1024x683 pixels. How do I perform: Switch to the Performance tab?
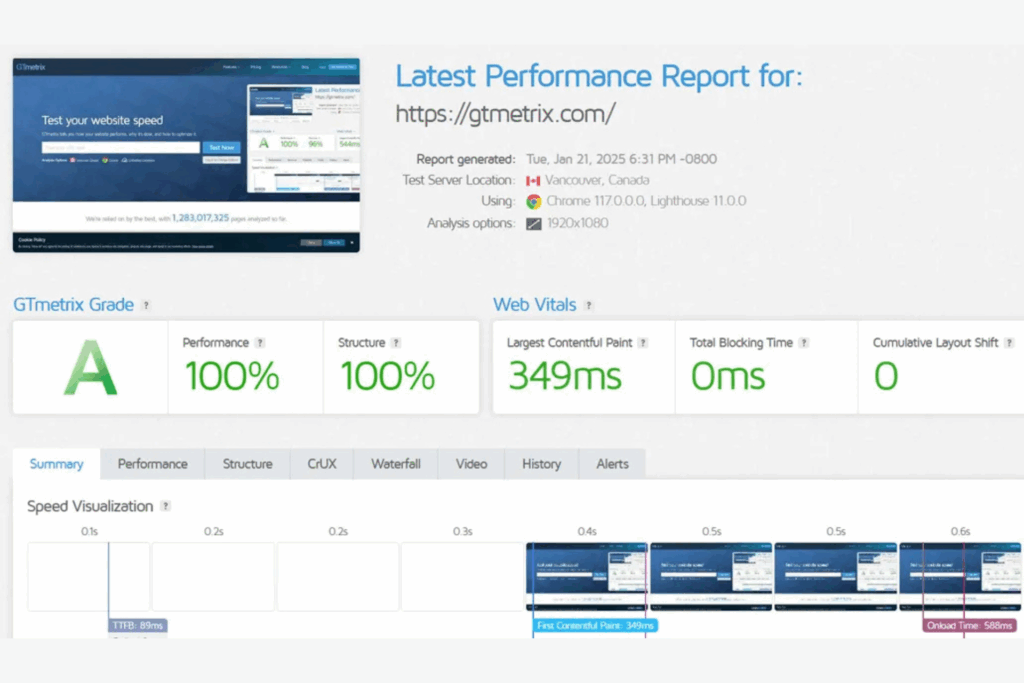pos(152,464)
